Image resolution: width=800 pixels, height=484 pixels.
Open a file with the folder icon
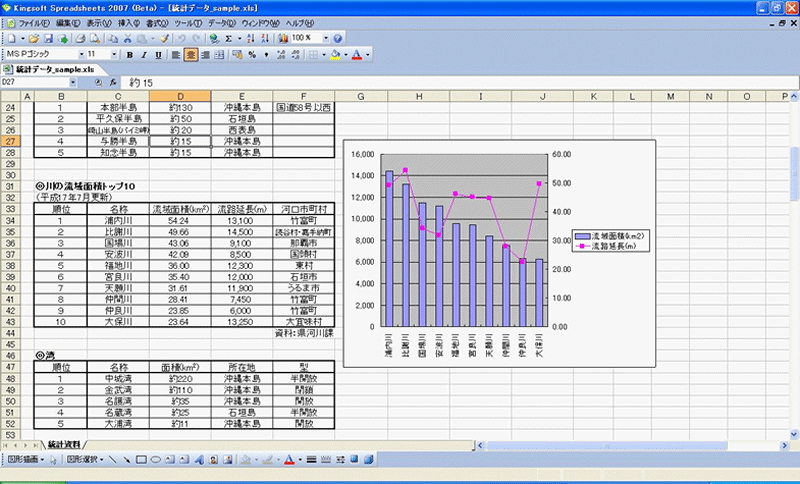(x=34, y=39)
